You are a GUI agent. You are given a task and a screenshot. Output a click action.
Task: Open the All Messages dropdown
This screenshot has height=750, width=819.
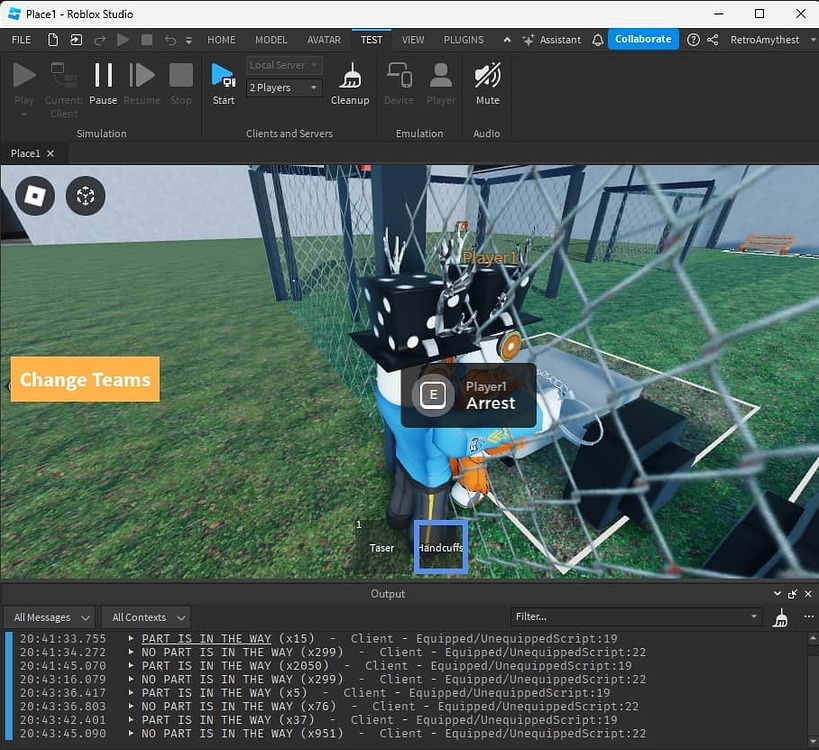pyautogui.click(x=49, y=617)
